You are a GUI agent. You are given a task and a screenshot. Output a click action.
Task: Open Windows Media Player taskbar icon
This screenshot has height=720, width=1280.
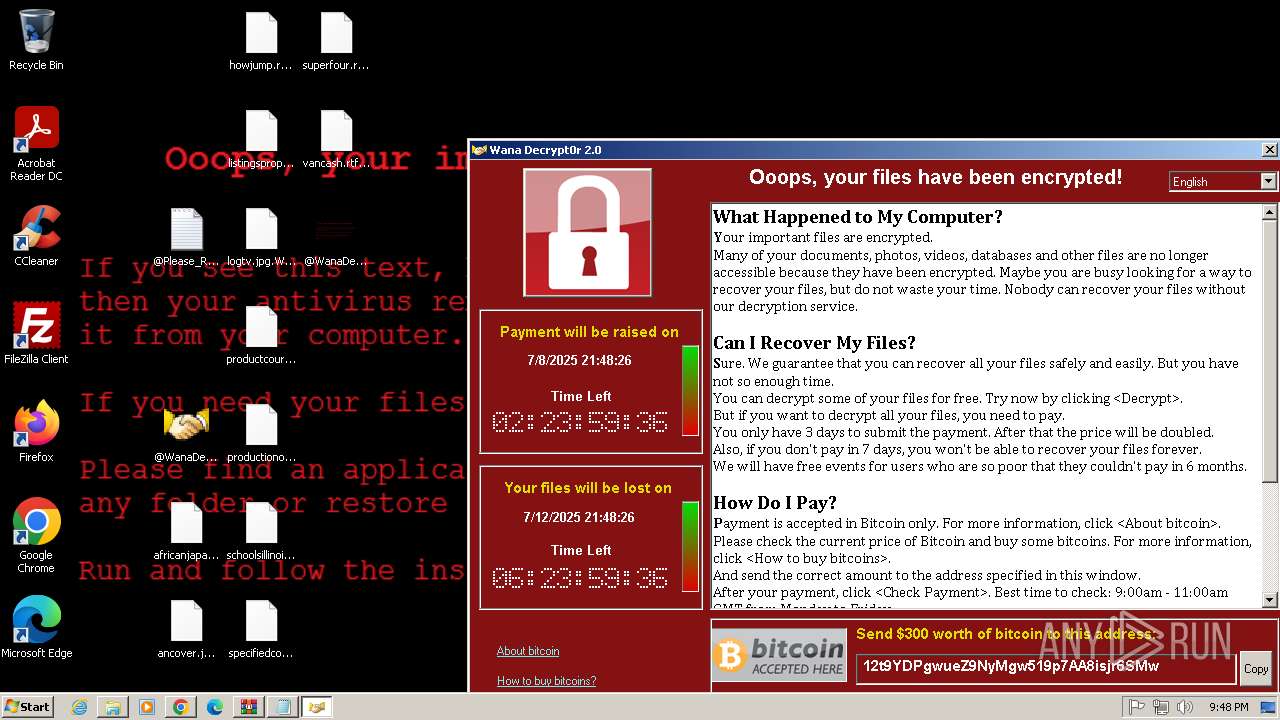click(x=147, y=707)
